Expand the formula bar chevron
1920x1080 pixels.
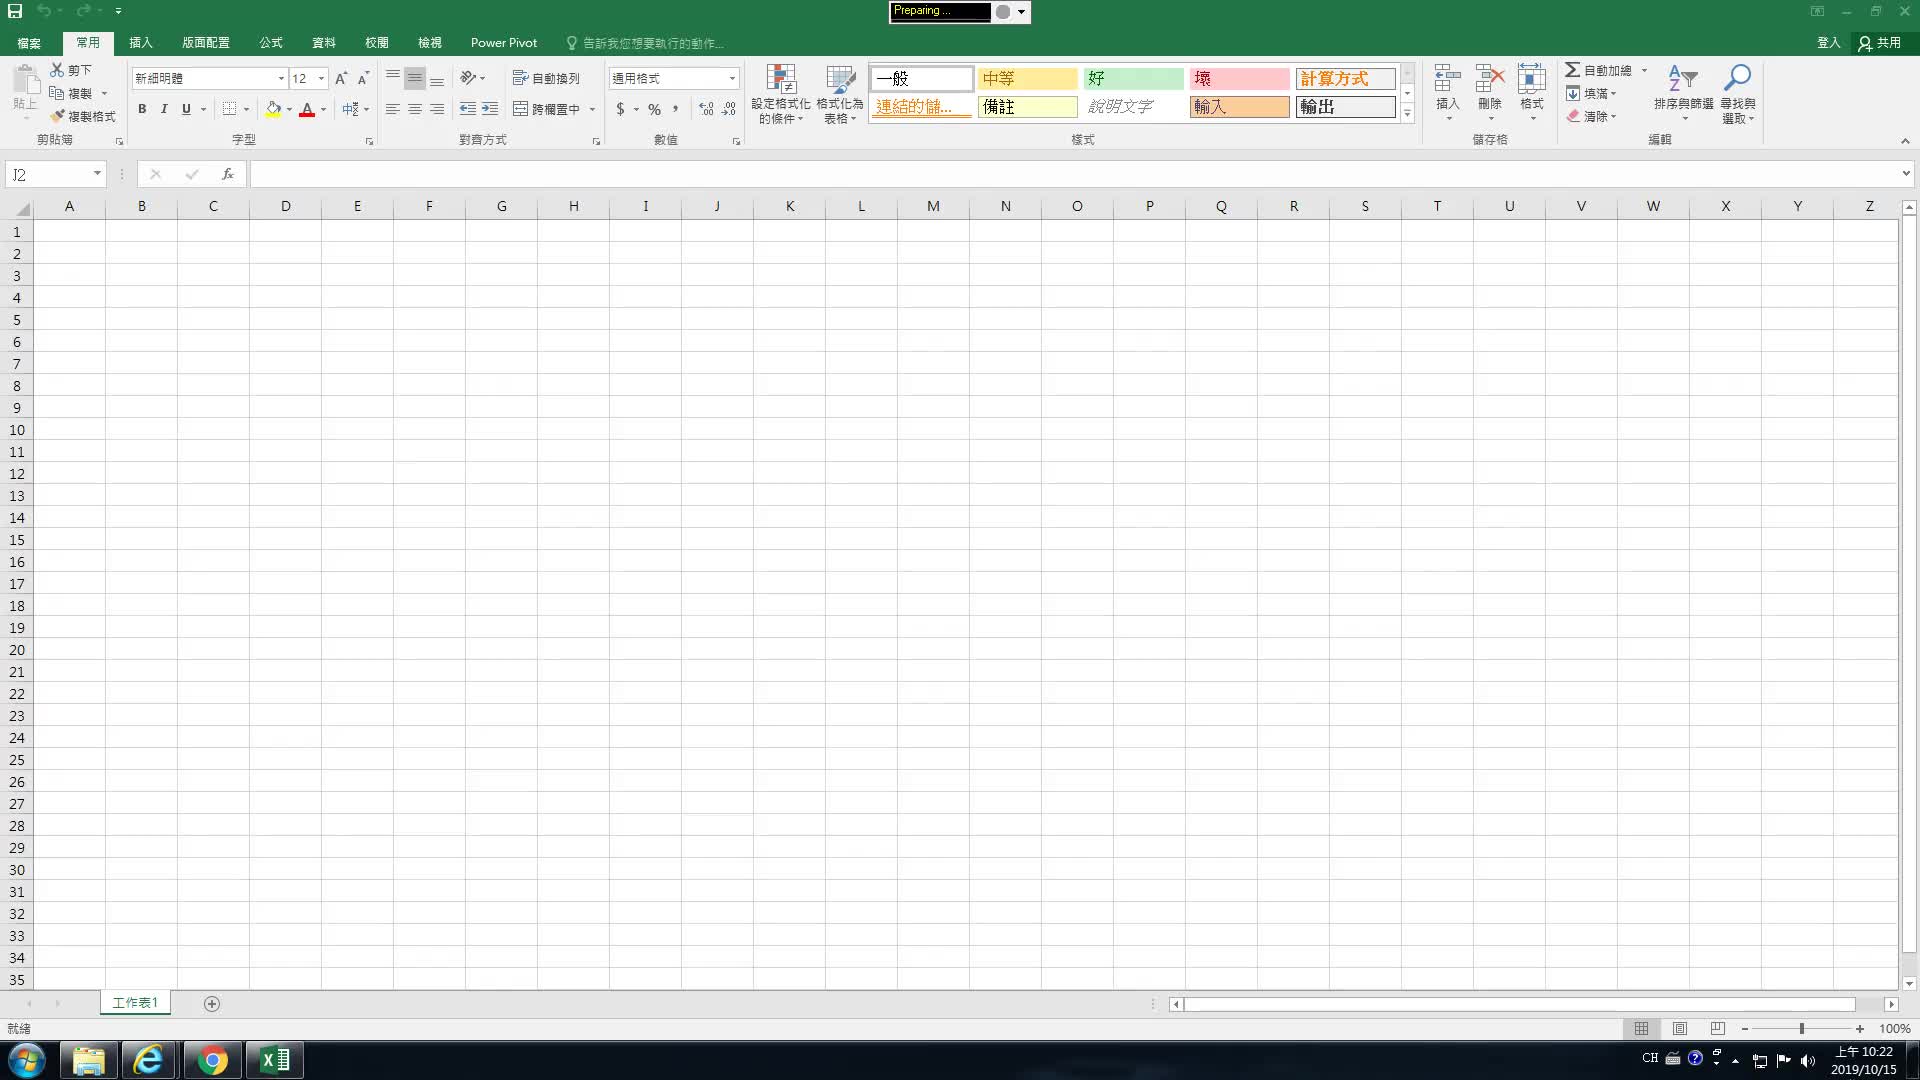pos(1906,174)
